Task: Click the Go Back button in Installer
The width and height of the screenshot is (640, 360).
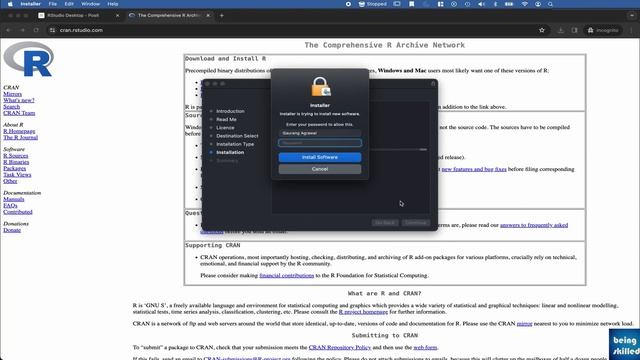Action: [385, 223]
